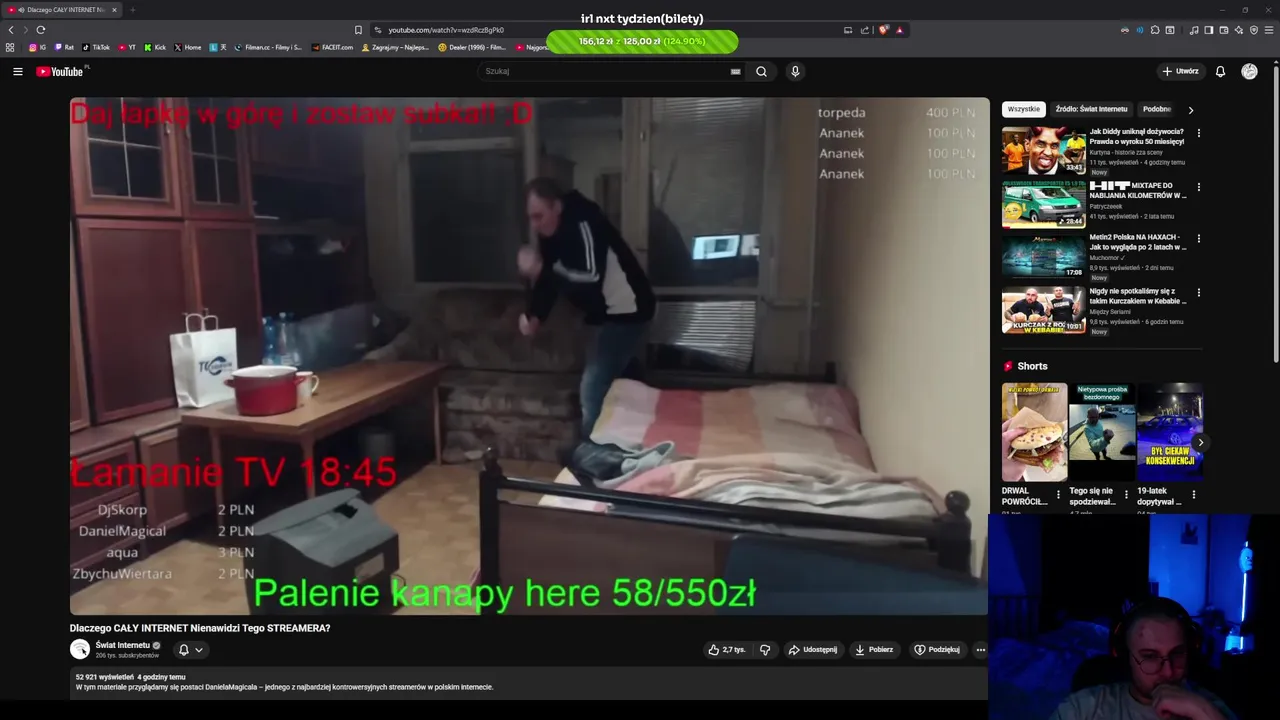Show more filter chips with the right arrow
Screen dimensions: 1280x720
coord(1190,110)
